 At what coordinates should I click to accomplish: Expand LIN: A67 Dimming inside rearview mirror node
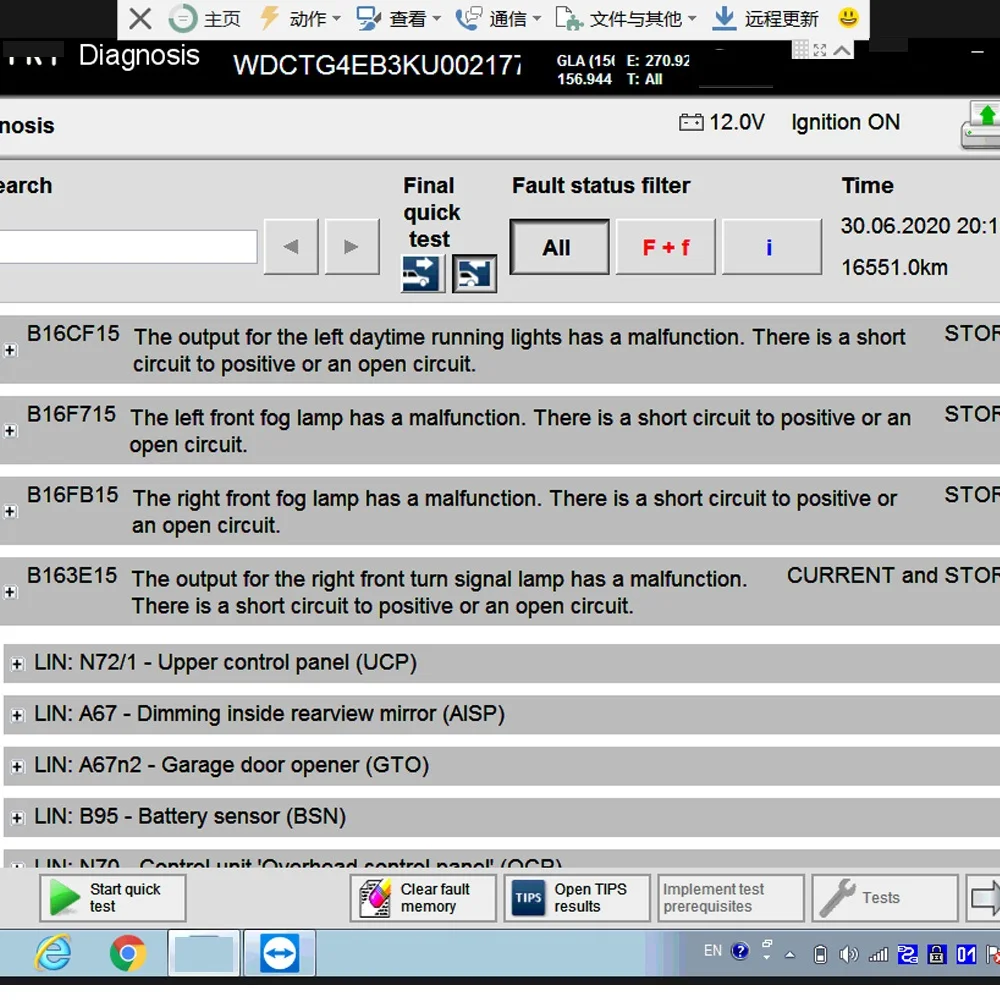tap(17, 716)
